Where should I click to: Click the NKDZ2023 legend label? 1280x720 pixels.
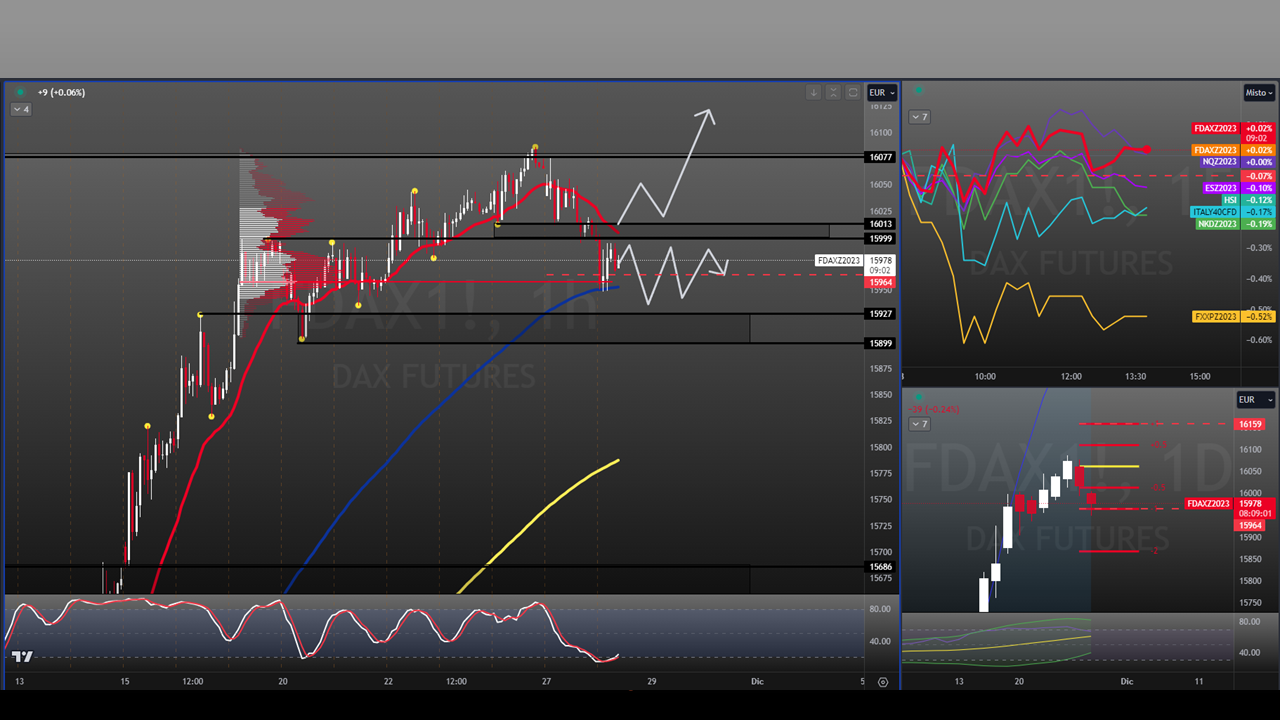(1218, 224)
